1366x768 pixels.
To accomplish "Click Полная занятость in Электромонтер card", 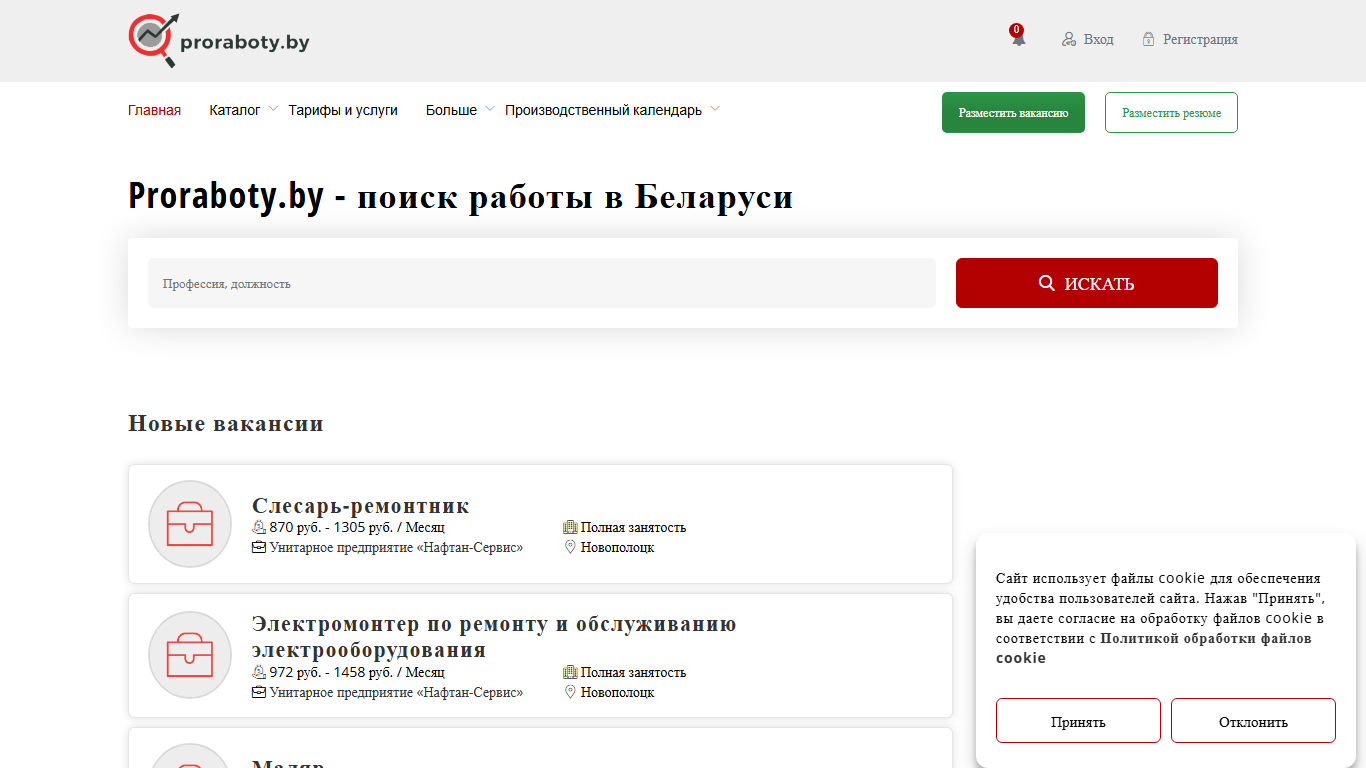I will 634,672.
